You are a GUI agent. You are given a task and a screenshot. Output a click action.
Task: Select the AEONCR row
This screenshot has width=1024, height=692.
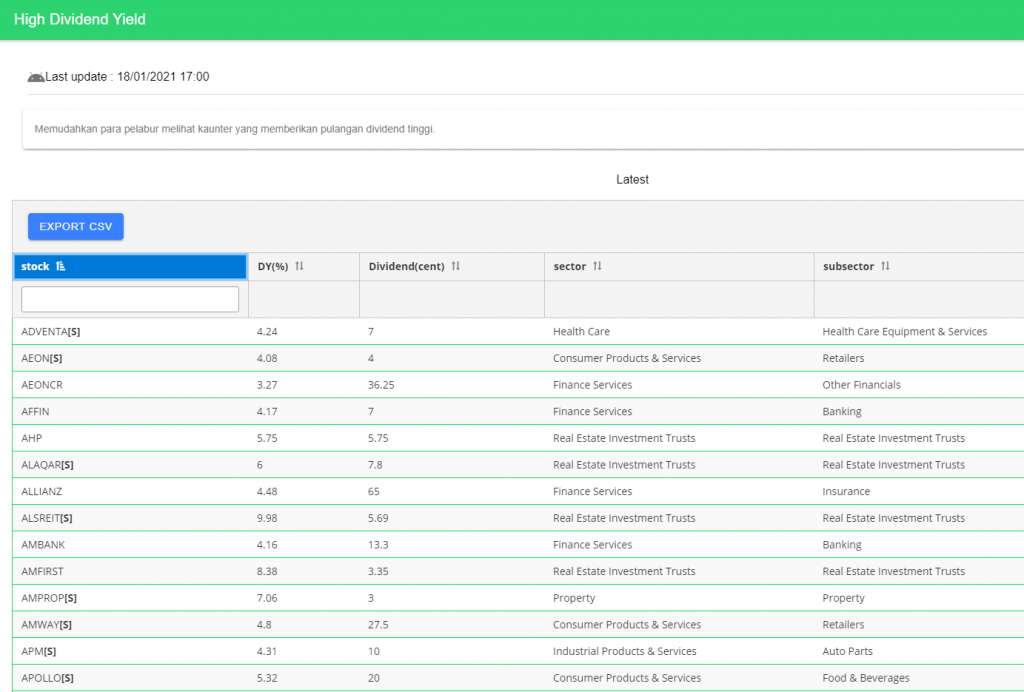click(x=42, y=385)
